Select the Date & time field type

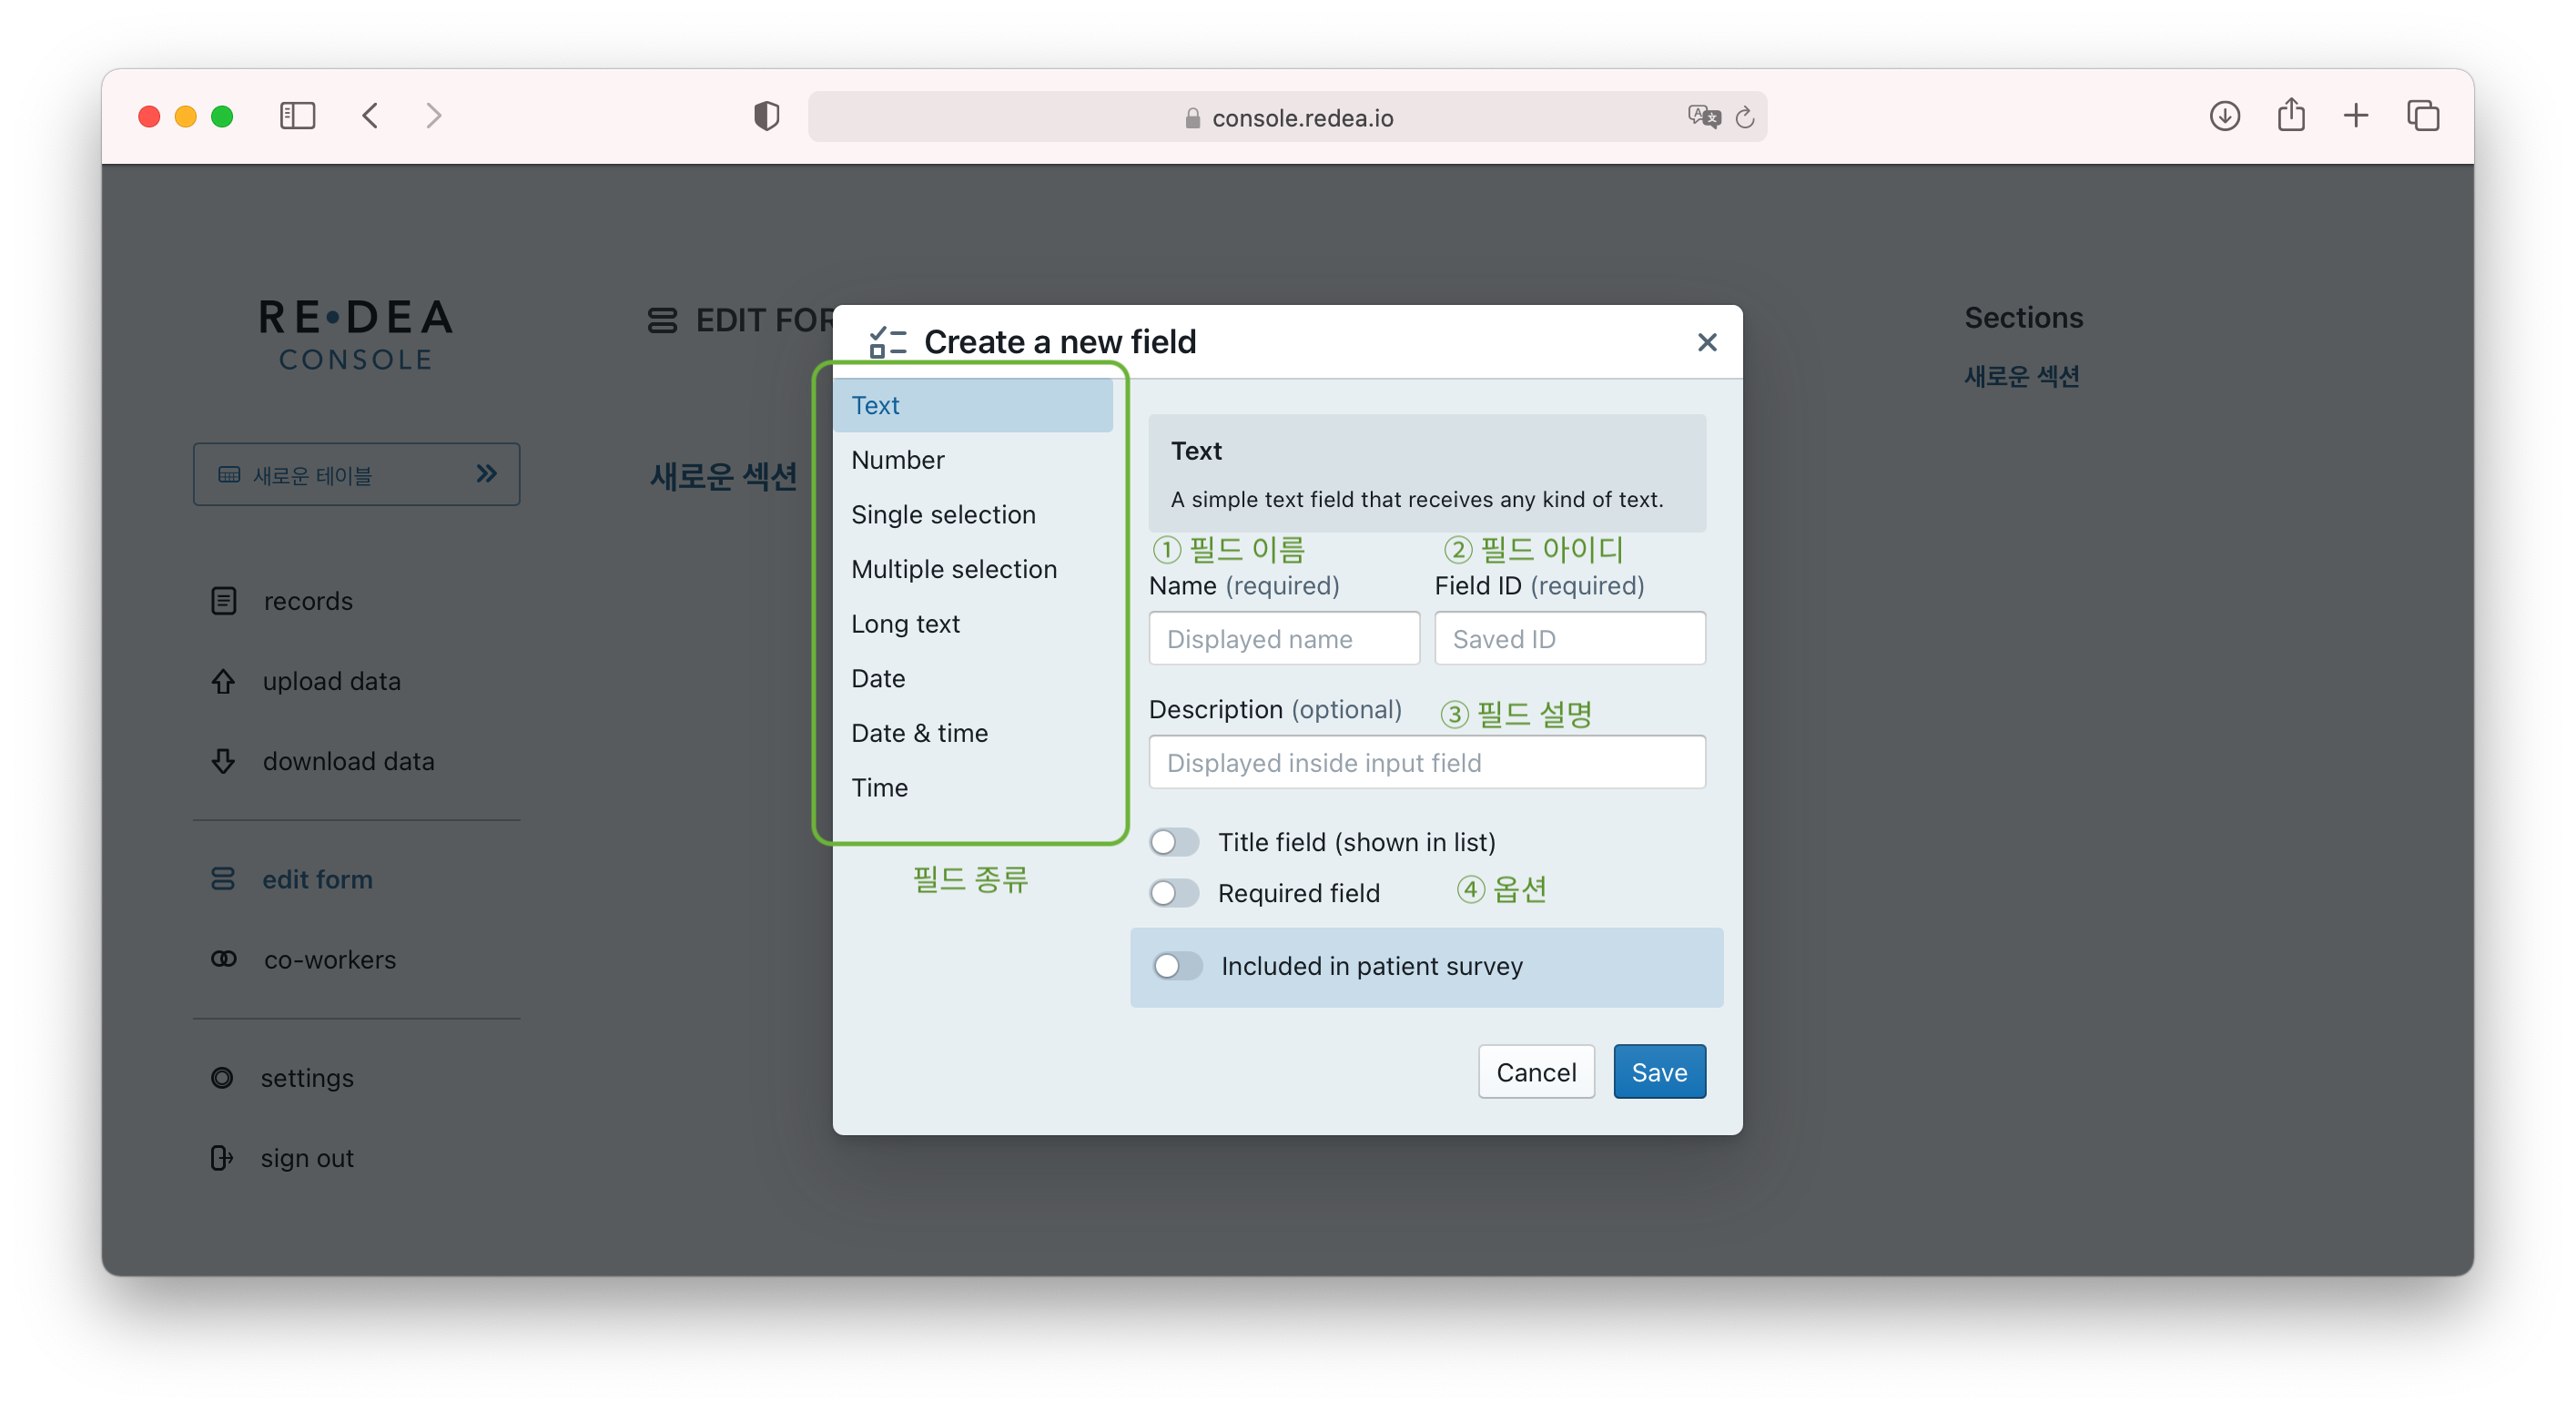tap(919, 733)
